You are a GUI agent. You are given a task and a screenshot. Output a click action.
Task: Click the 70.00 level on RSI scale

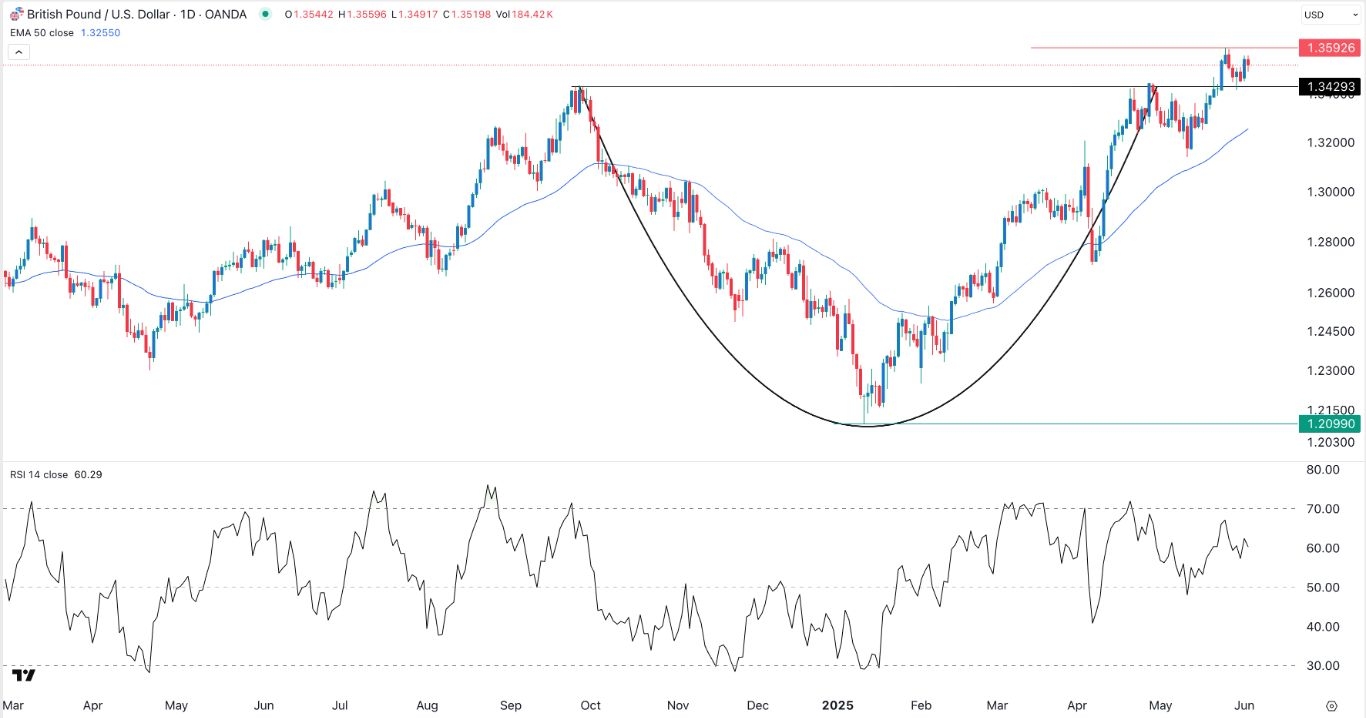tap(1322, 509)
